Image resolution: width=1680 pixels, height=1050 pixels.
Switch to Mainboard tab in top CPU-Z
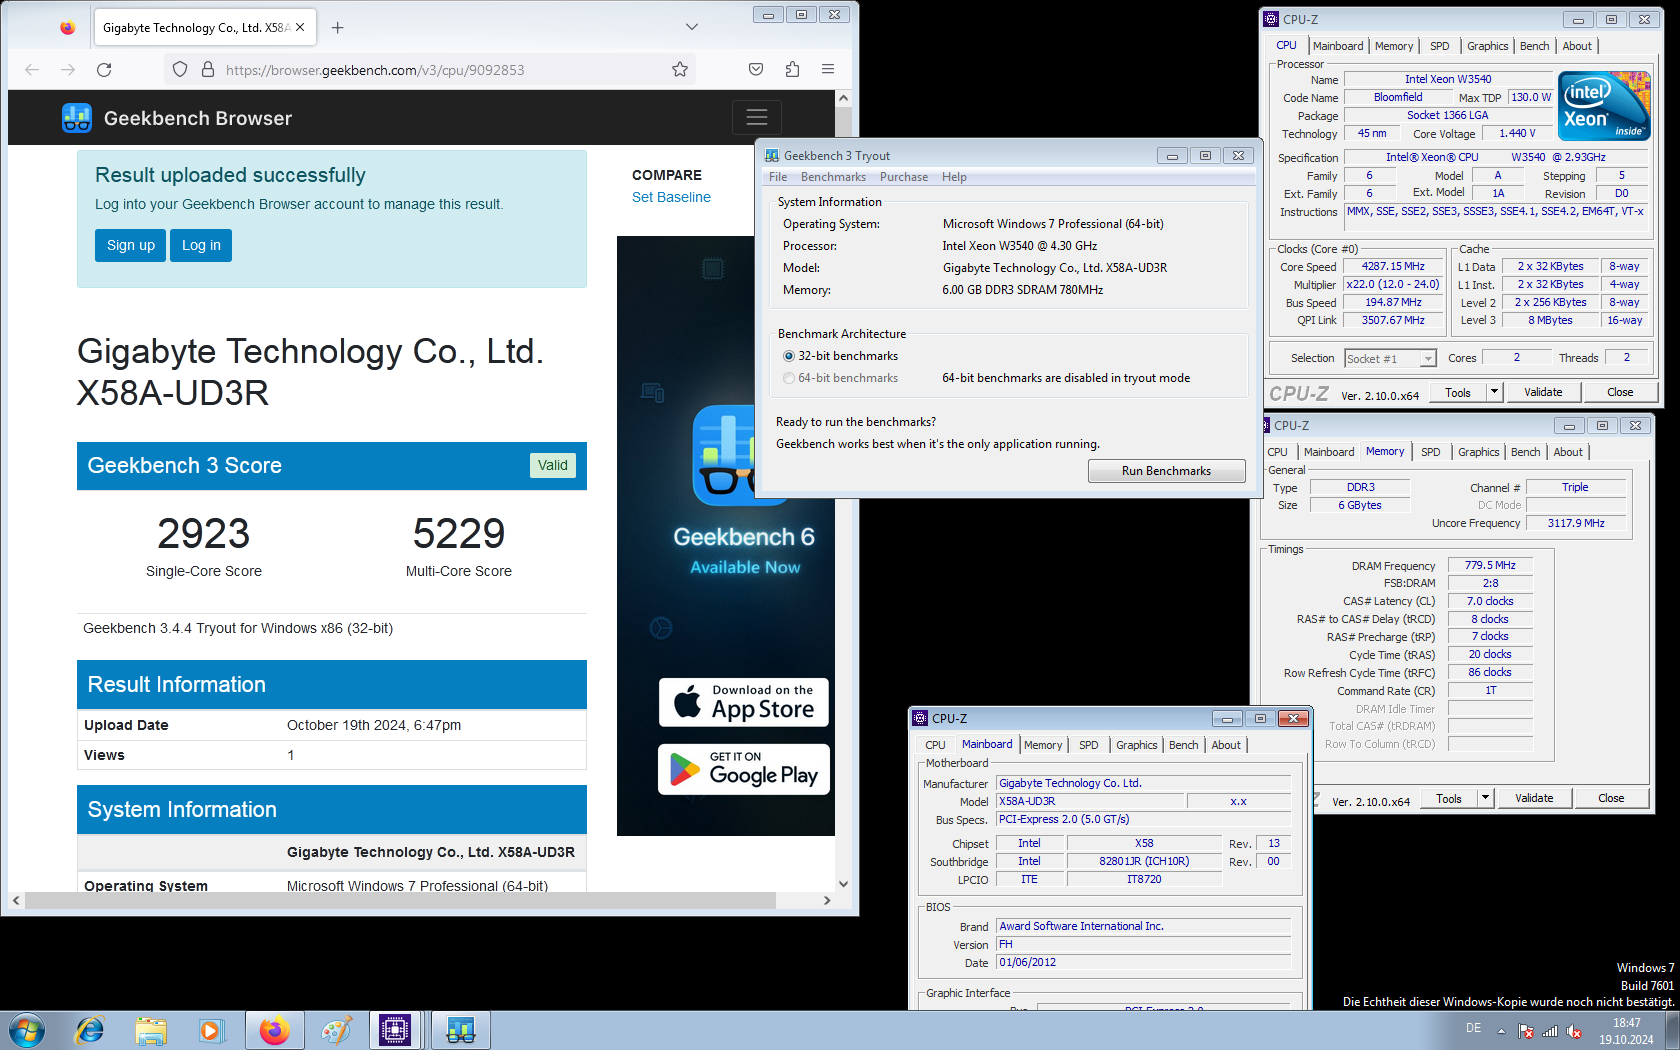point(1338,46)
